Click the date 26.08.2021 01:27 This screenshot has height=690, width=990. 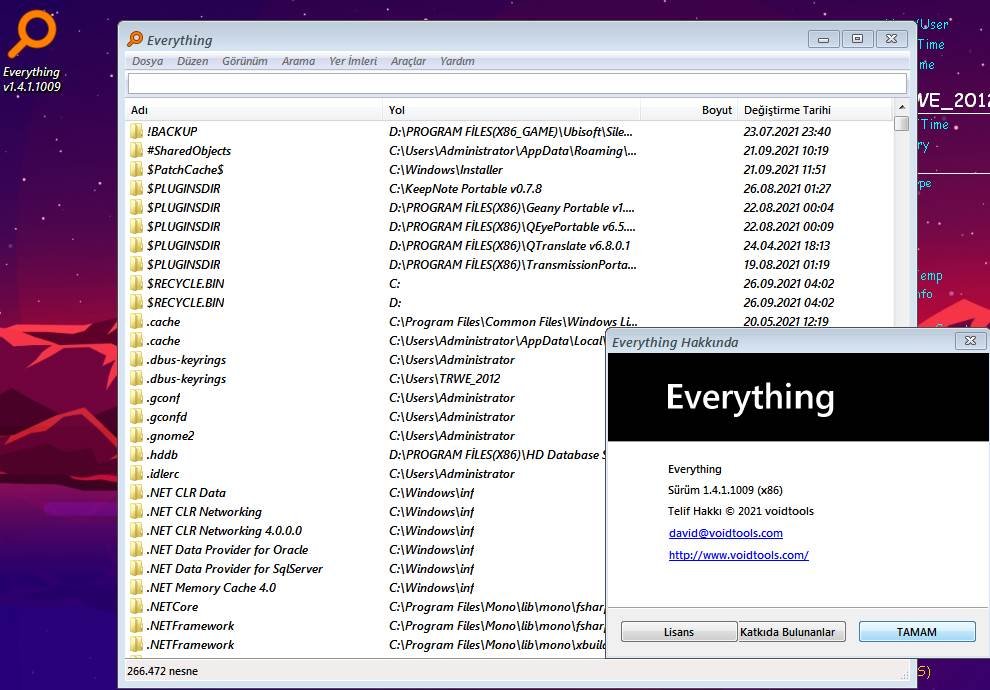[x=787, y=188]
